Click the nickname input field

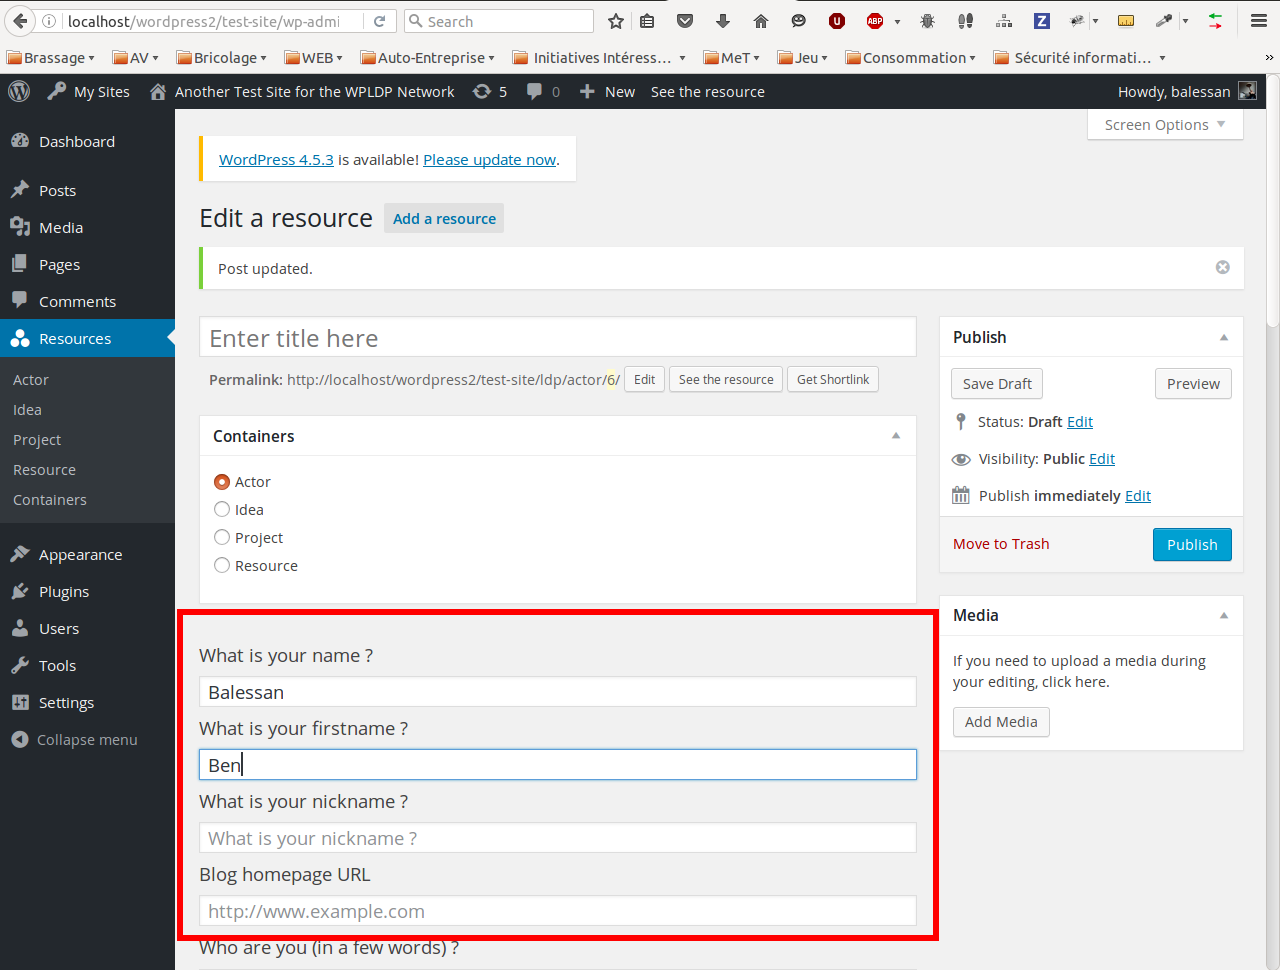(558, 837)
